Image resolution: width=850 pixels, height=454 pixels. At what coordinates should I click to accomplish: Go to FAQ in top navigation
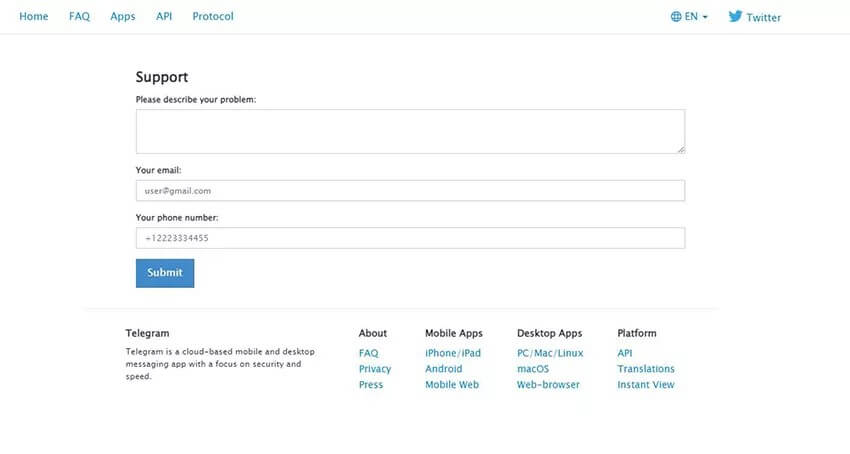click(x=80, y=17)
